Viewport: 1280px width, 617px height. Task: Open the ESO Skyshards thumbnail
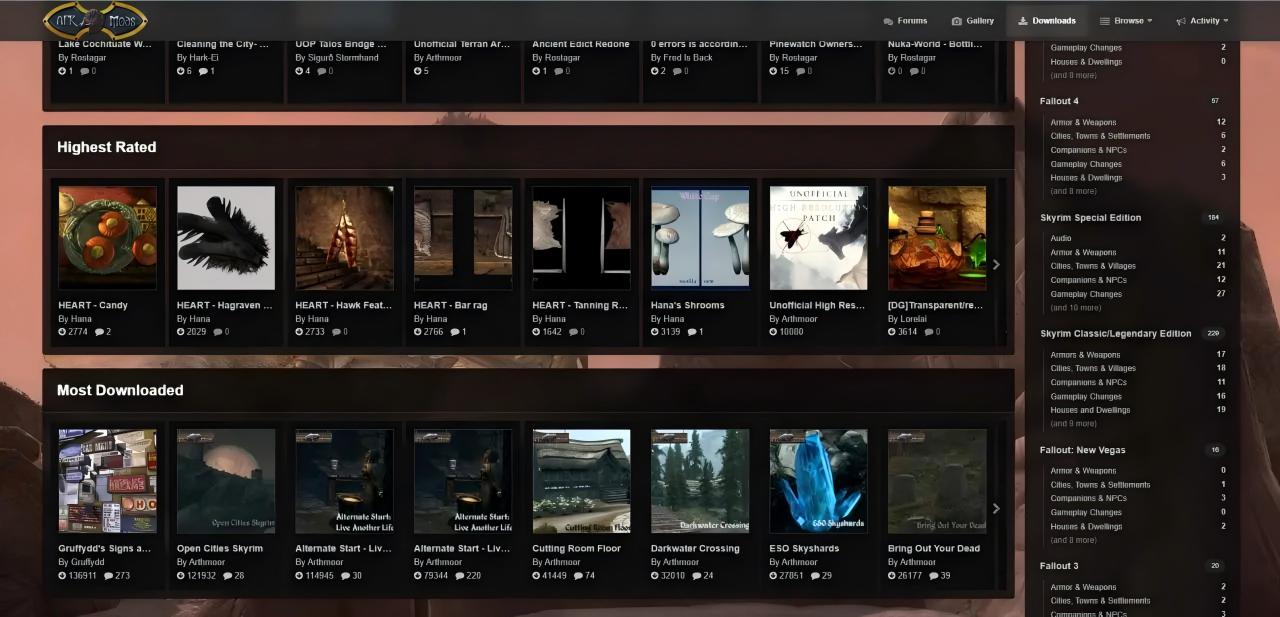pos(818,481)
